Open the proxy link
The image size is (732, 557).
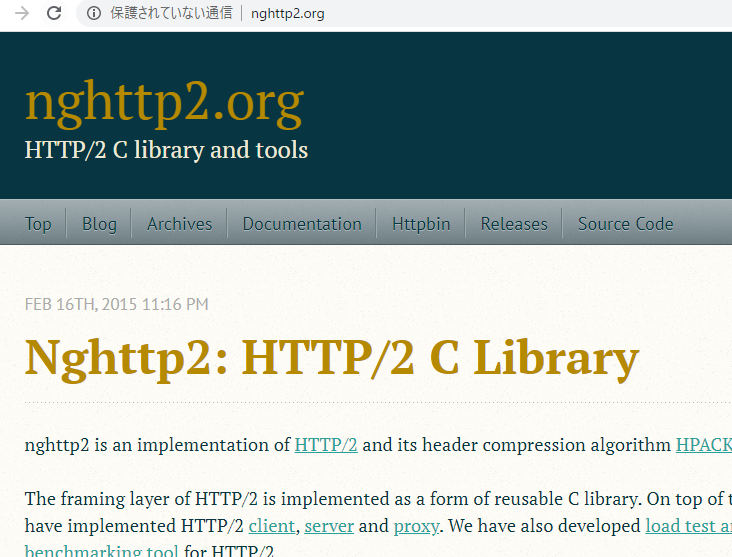[416, 527]
